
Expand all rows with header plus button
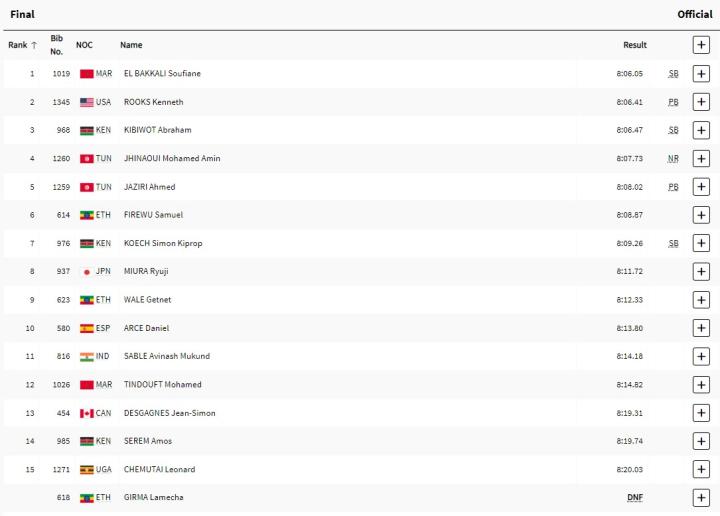tap(701, 44)
